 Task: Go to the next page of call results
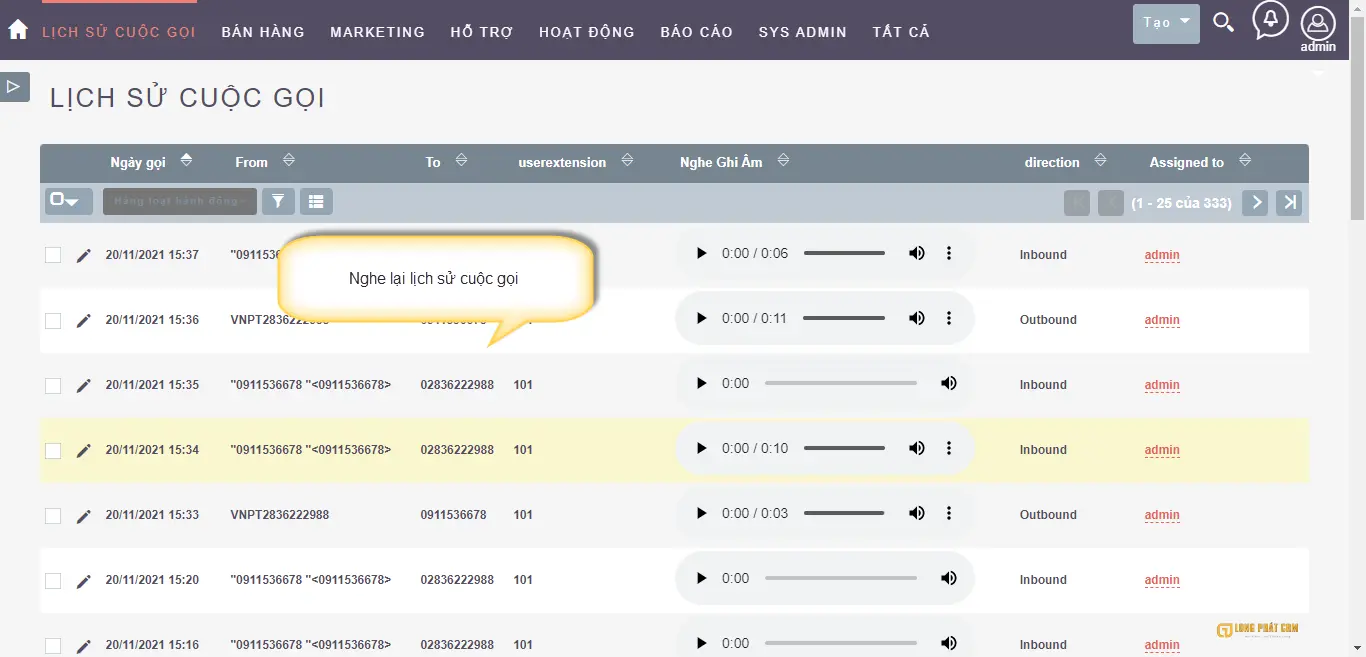1255,202
